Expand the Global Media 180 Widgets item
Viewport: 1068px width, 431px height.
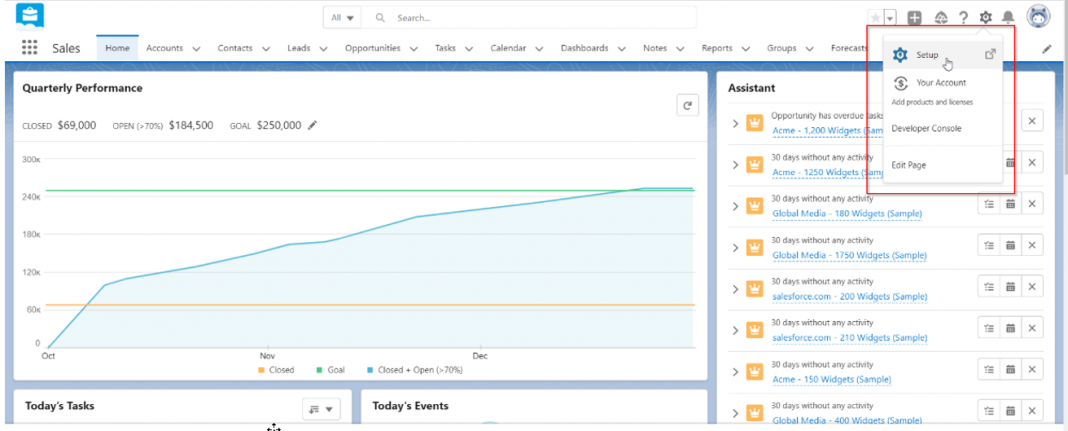735,206
